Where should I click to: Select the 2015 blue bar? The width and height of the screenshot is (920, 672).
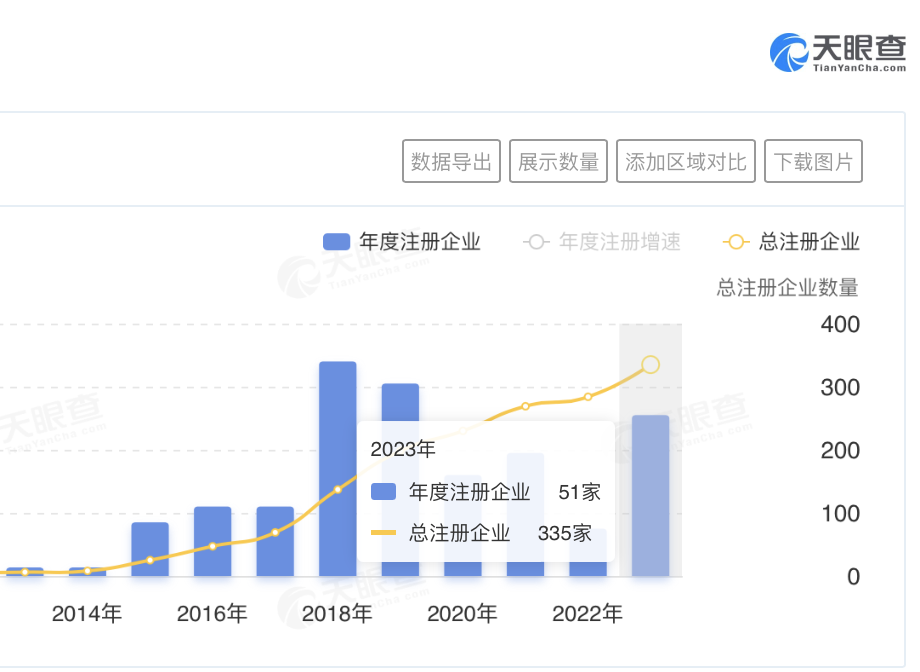tap(150, 548)
